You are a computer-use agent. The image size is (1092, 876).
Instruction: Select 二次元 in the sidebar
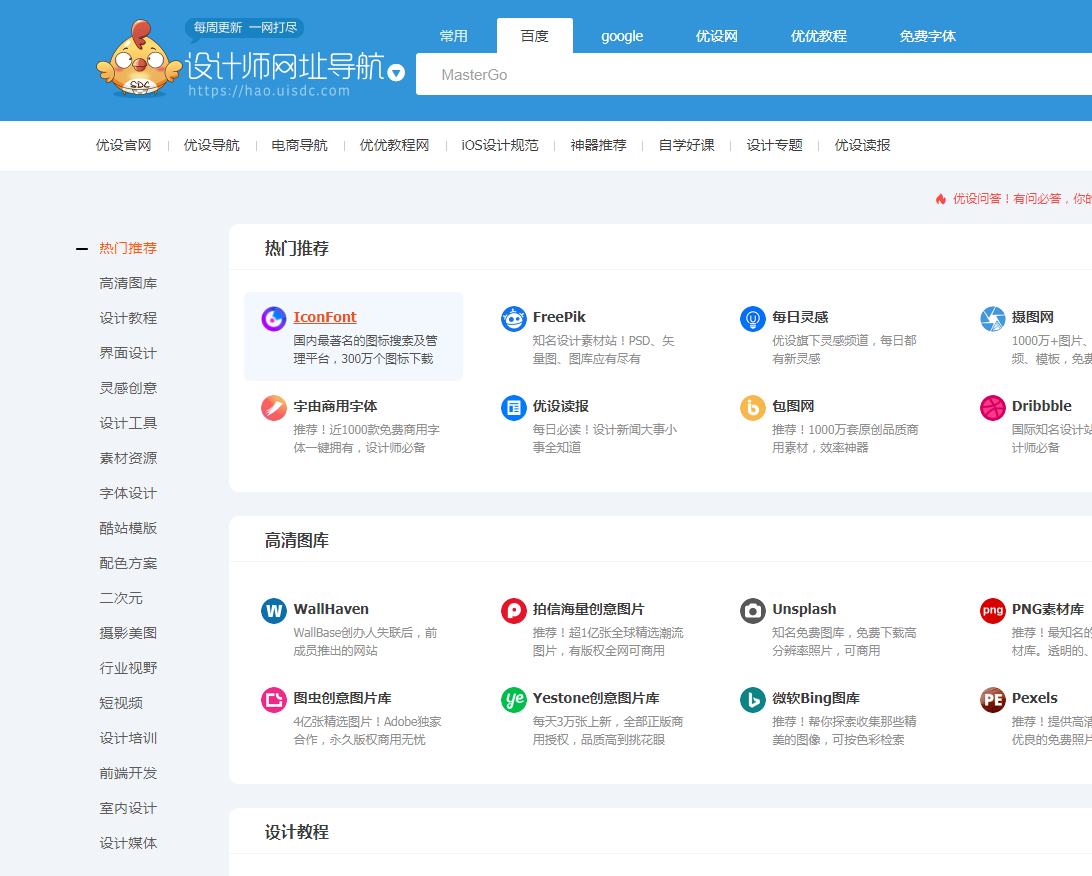(x=121, y=598)
